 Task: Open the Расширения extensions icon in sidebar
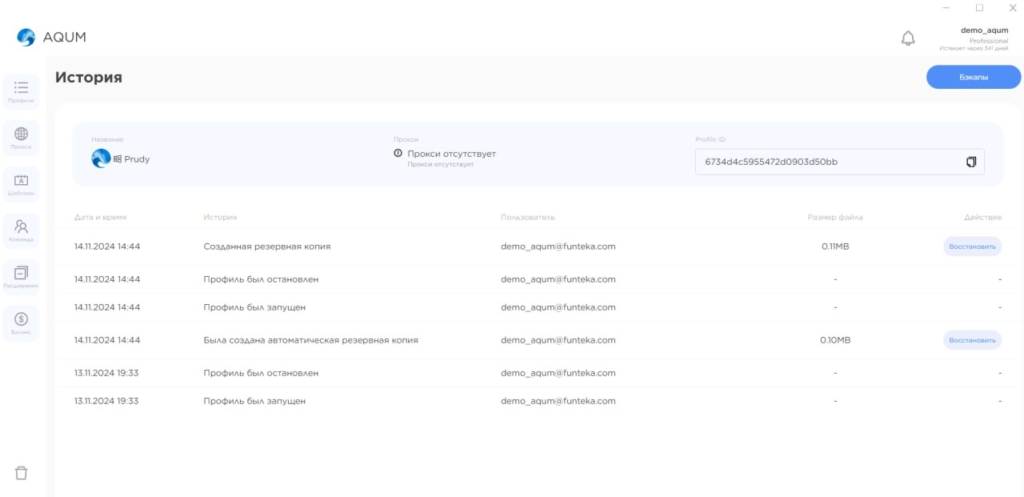tap(21, 273)
